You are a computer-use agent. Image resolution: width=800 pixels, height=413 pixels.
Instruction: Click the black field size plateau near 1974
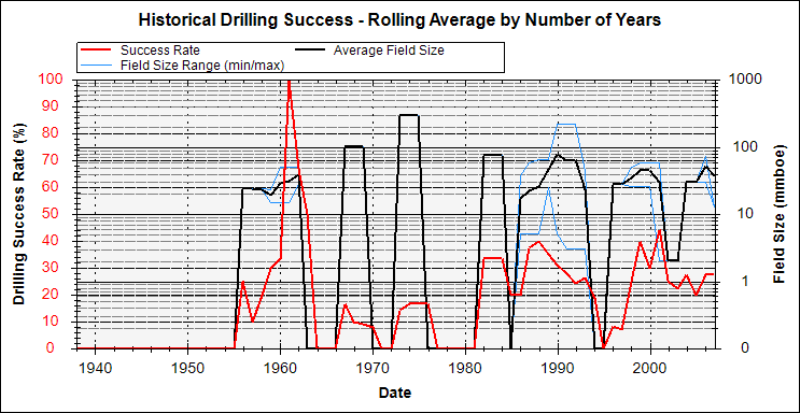[x=409, y=115]
